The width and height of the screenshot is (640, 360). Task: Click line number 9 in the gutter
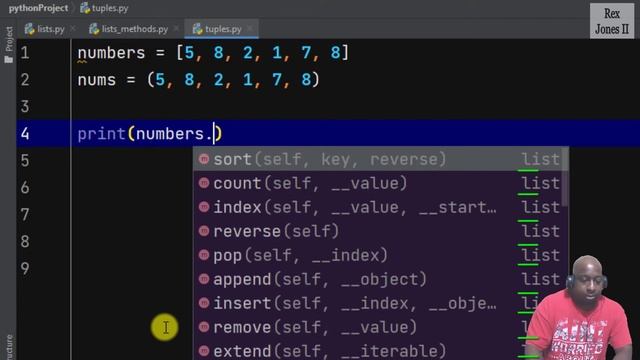[x=25, y=268]
